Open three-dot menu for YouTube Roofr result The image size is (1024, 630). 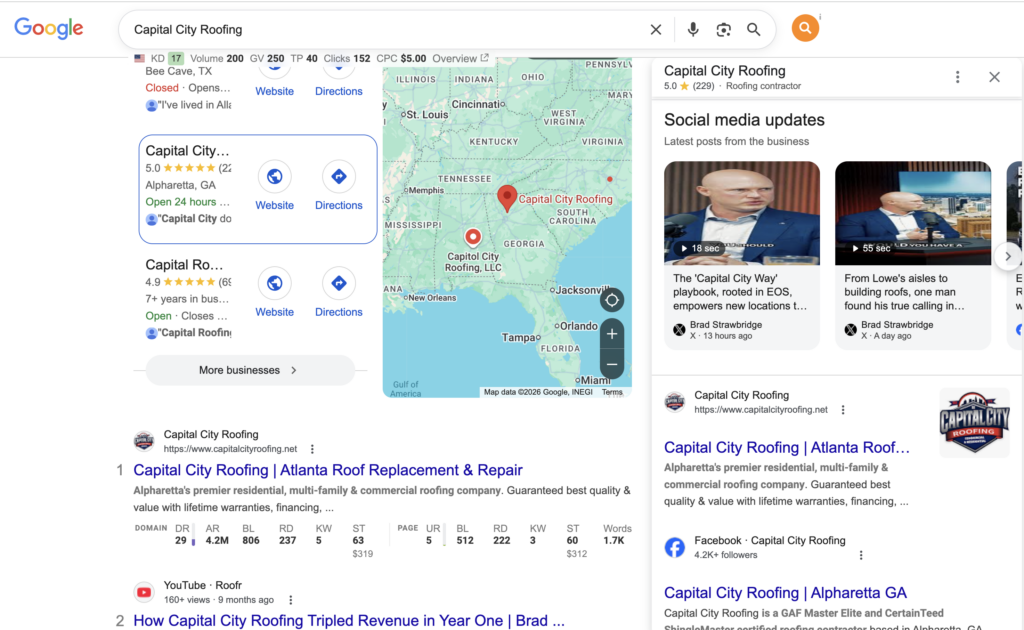click(x=291, y=600)
